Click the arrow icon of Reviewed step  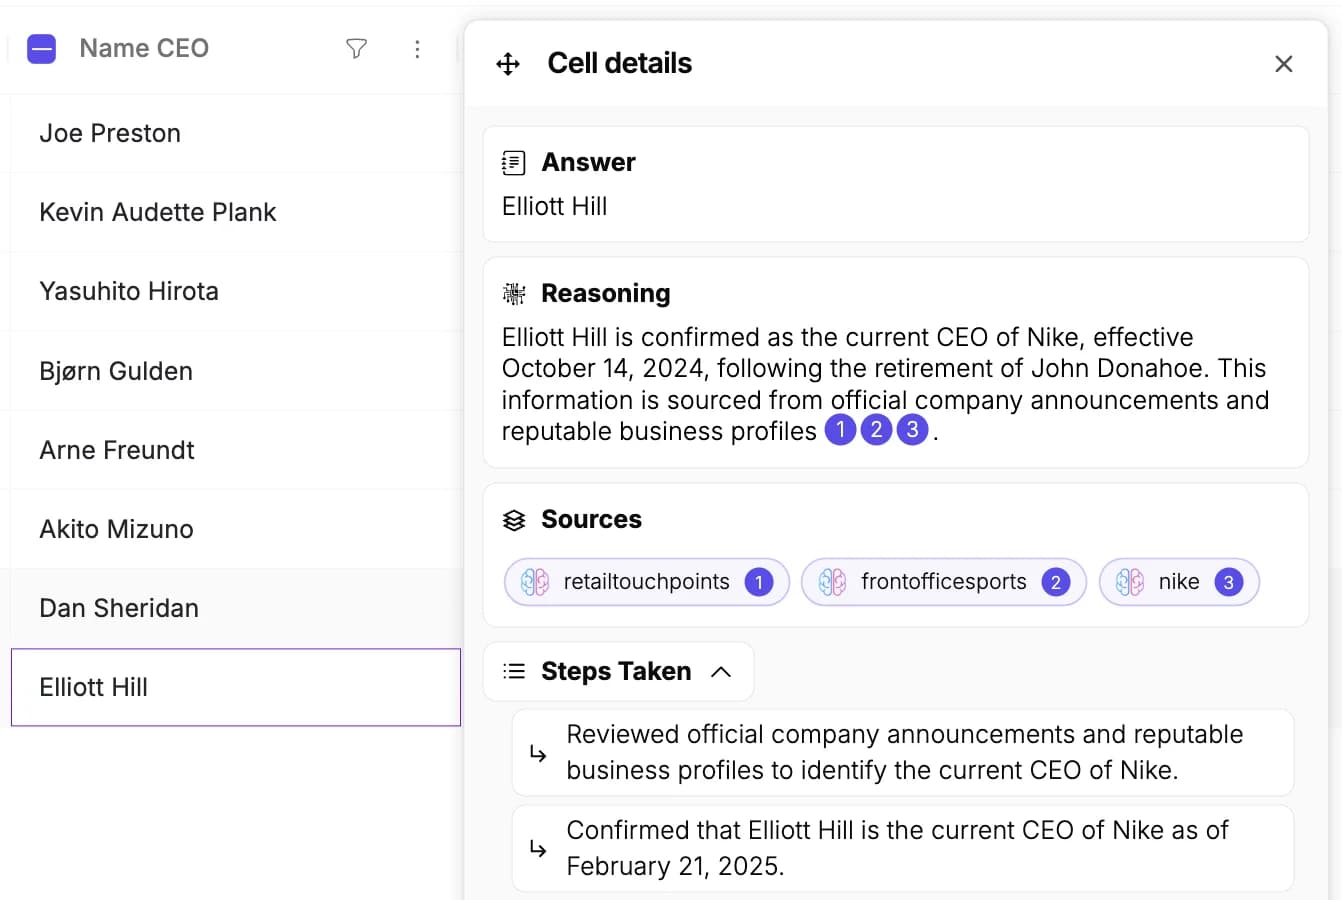coord(538,753)
